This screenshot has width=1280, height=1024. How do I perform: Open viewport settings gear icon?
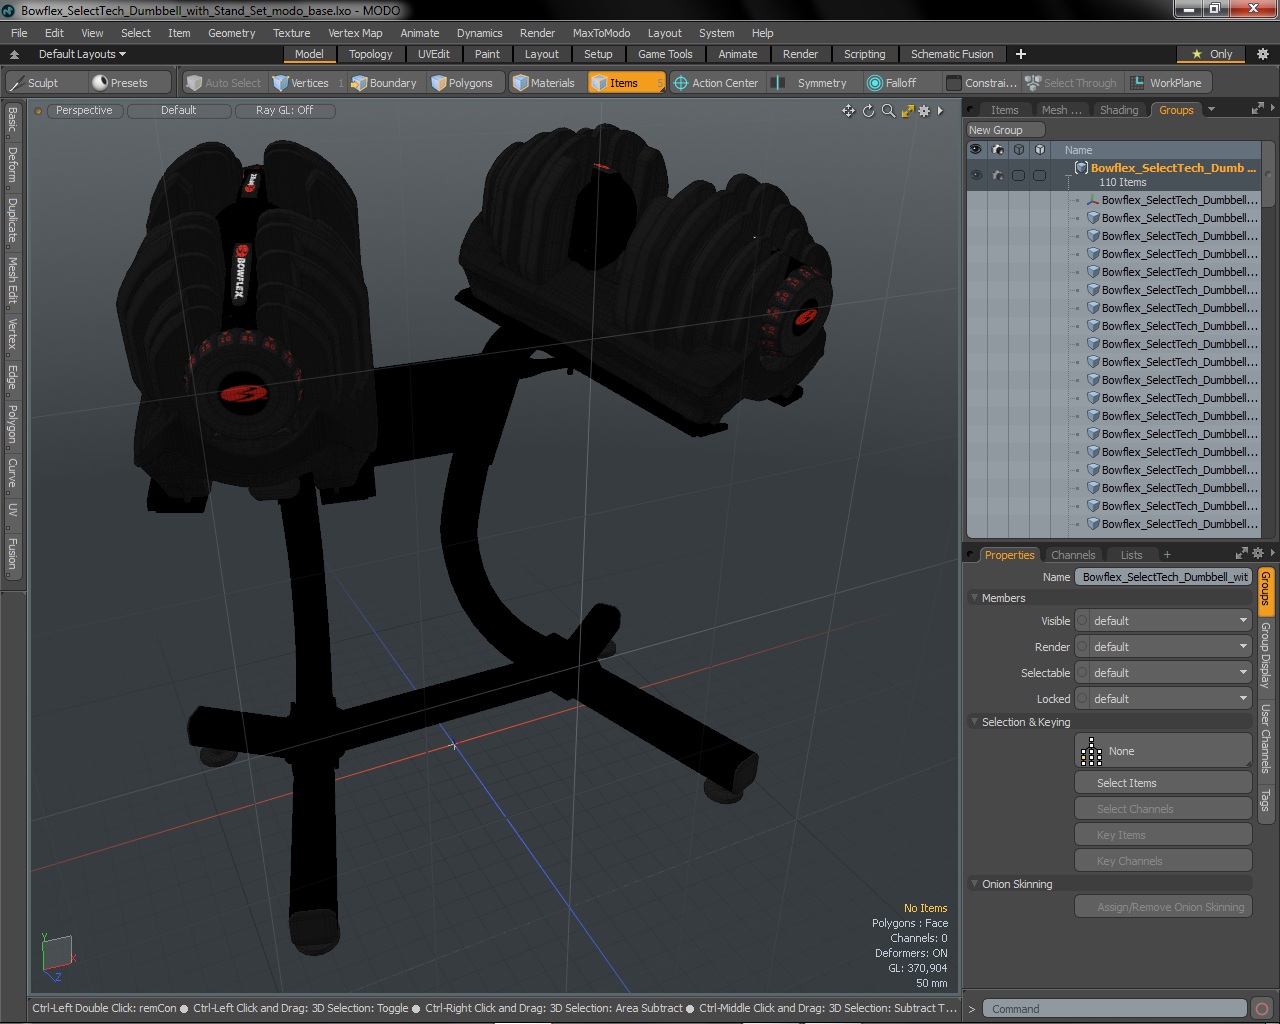[924, 111]
